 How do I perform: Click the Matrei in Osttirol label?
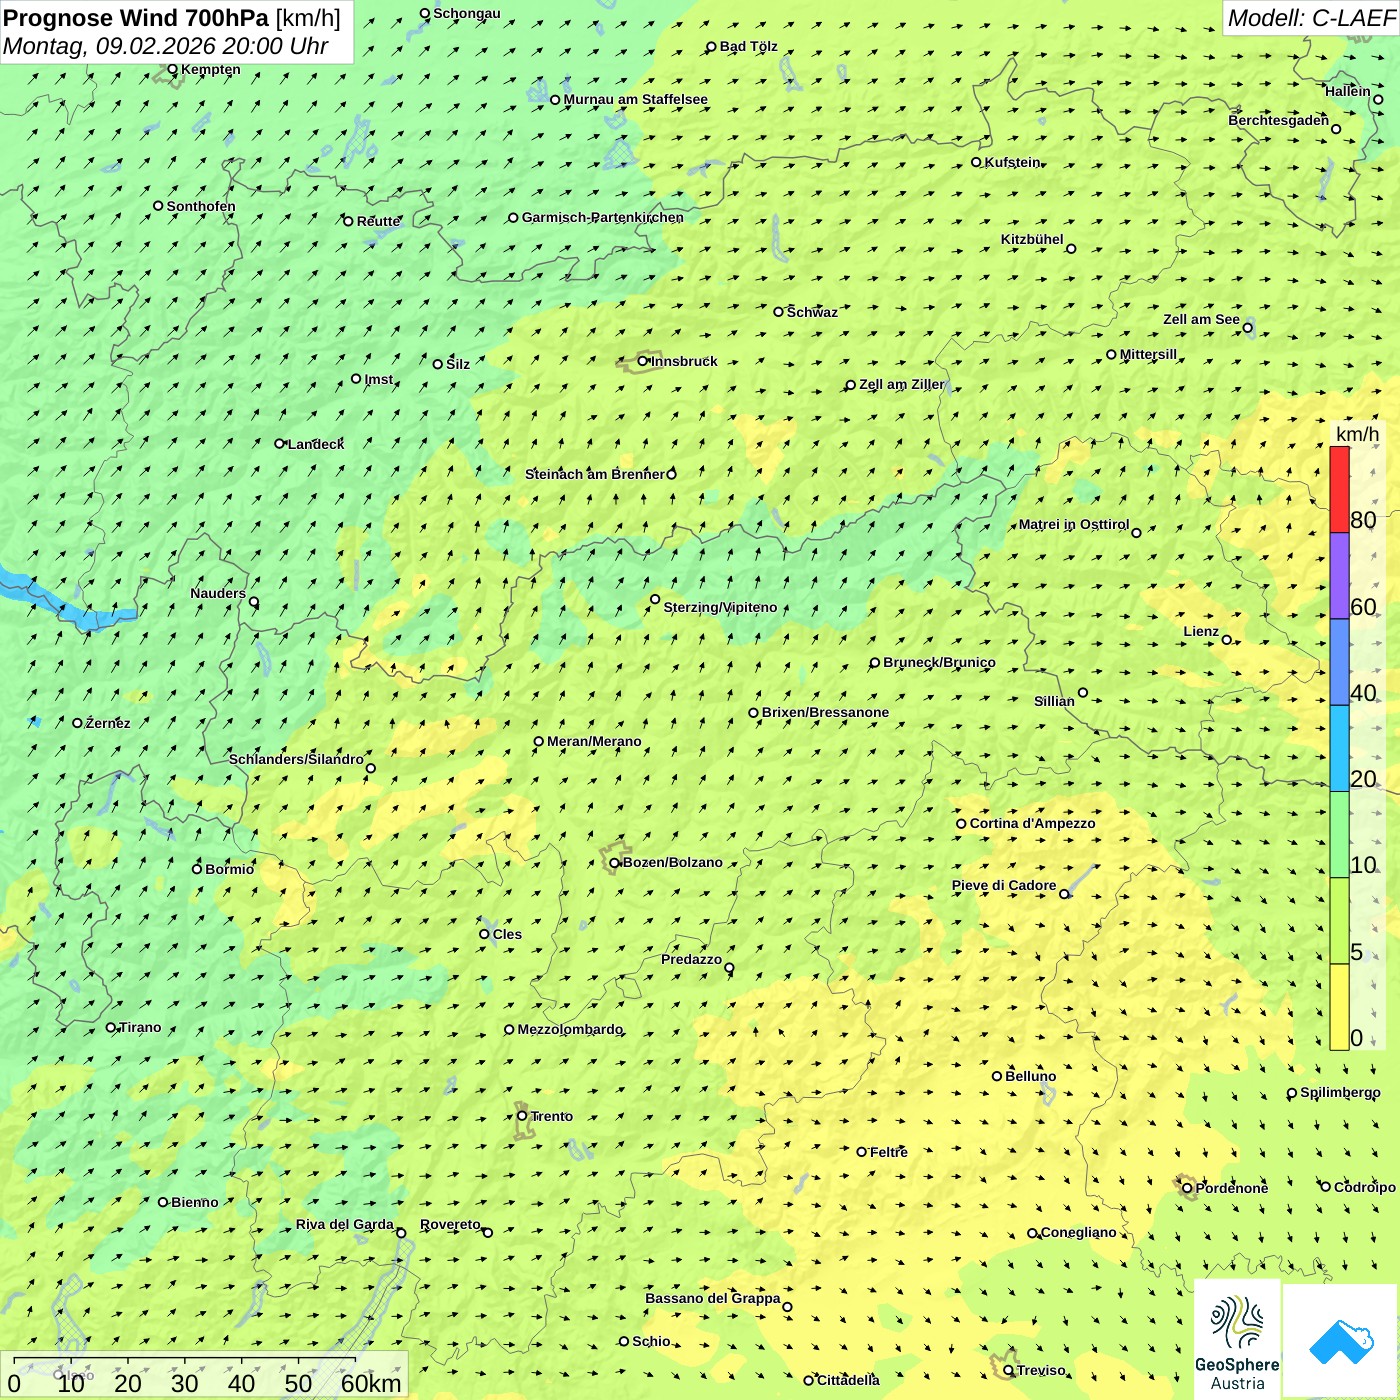(1074, 524)
